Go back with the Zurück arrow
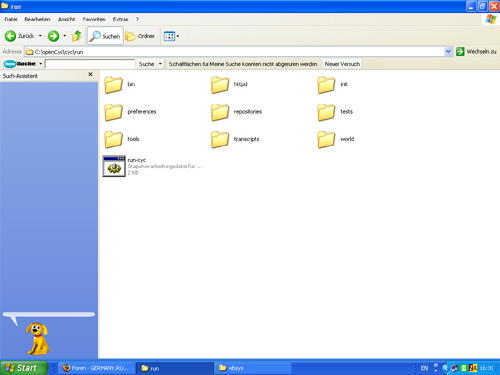 tap(19, 36)
